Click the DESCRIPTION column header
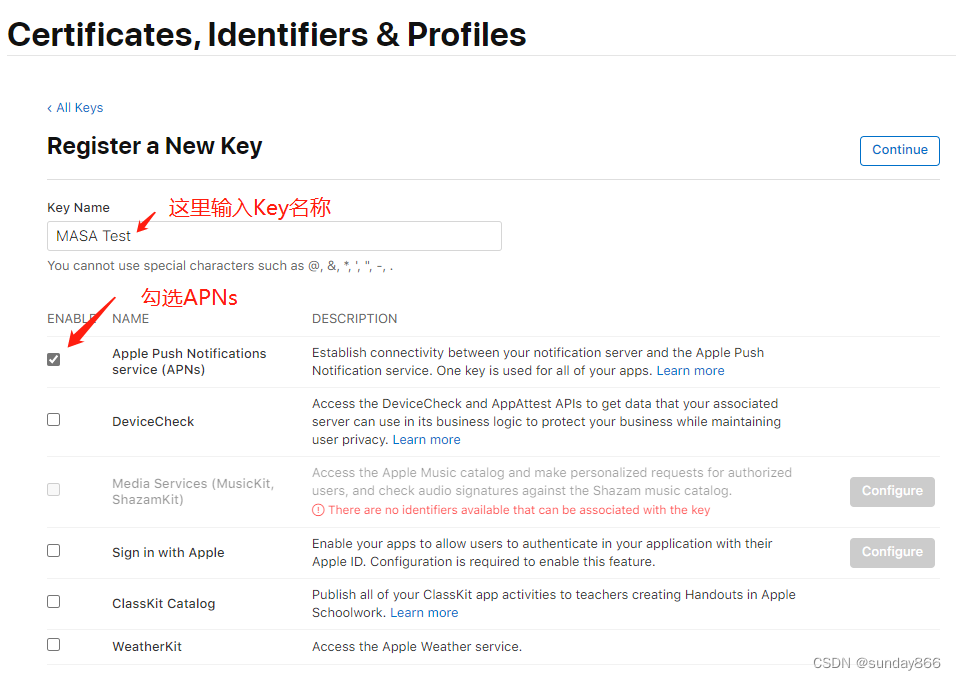Viewport: 956px width, 680px height. click(x=354, y=319)
